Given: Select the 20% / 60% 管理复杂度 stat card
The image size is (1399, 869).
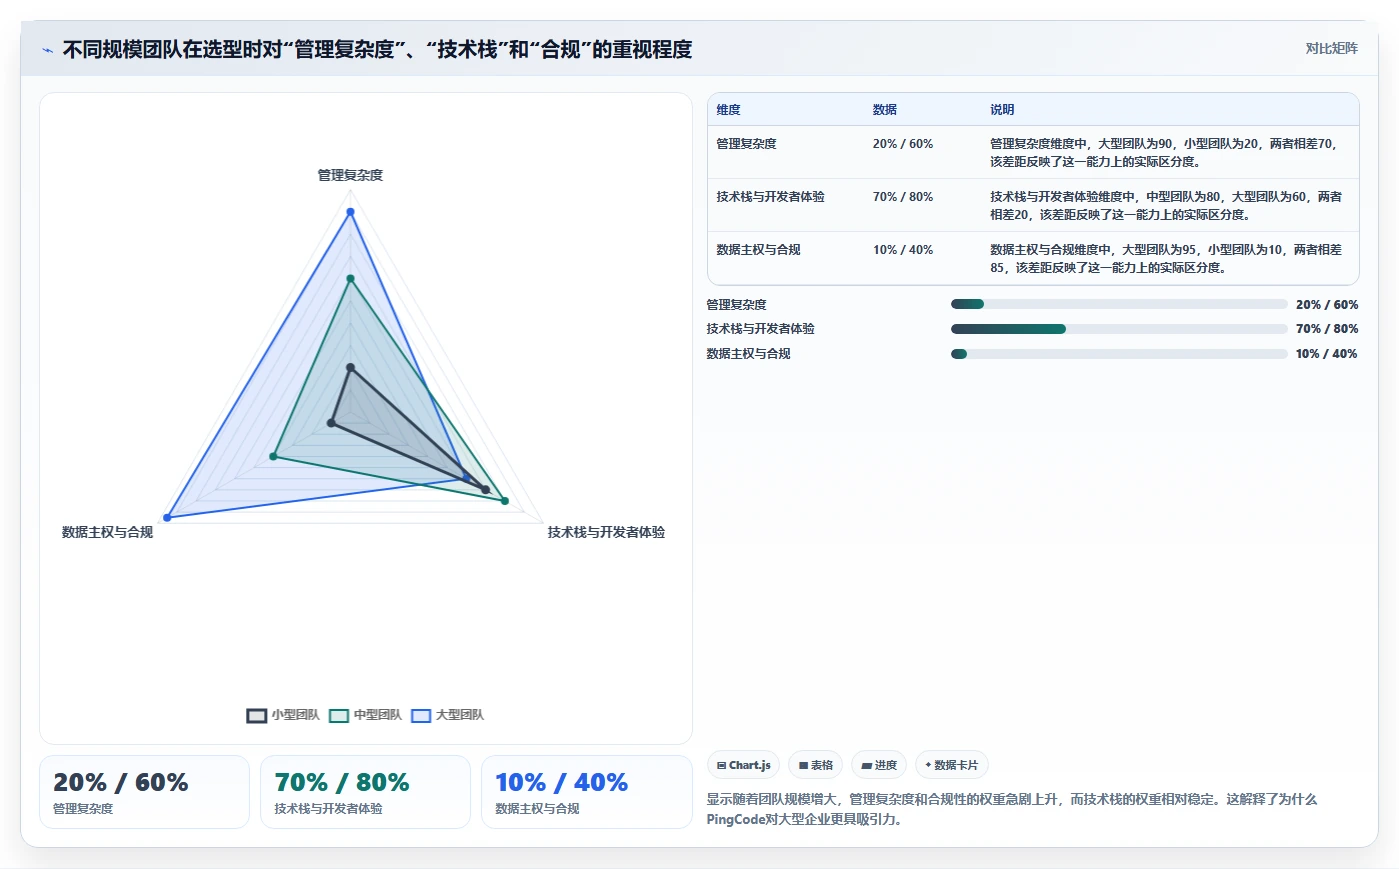Looking at the screenshot, I should [144, 792].
